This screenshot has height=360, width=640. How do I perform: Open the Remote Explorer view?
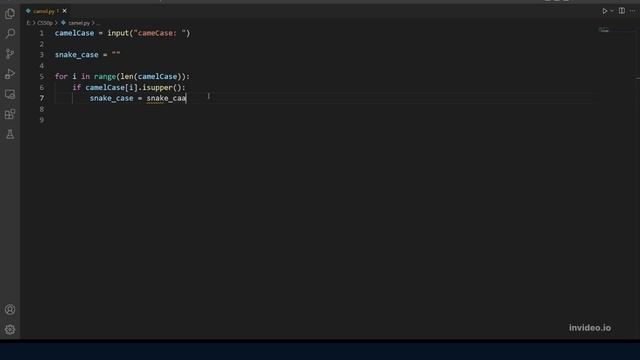point(10,94)
